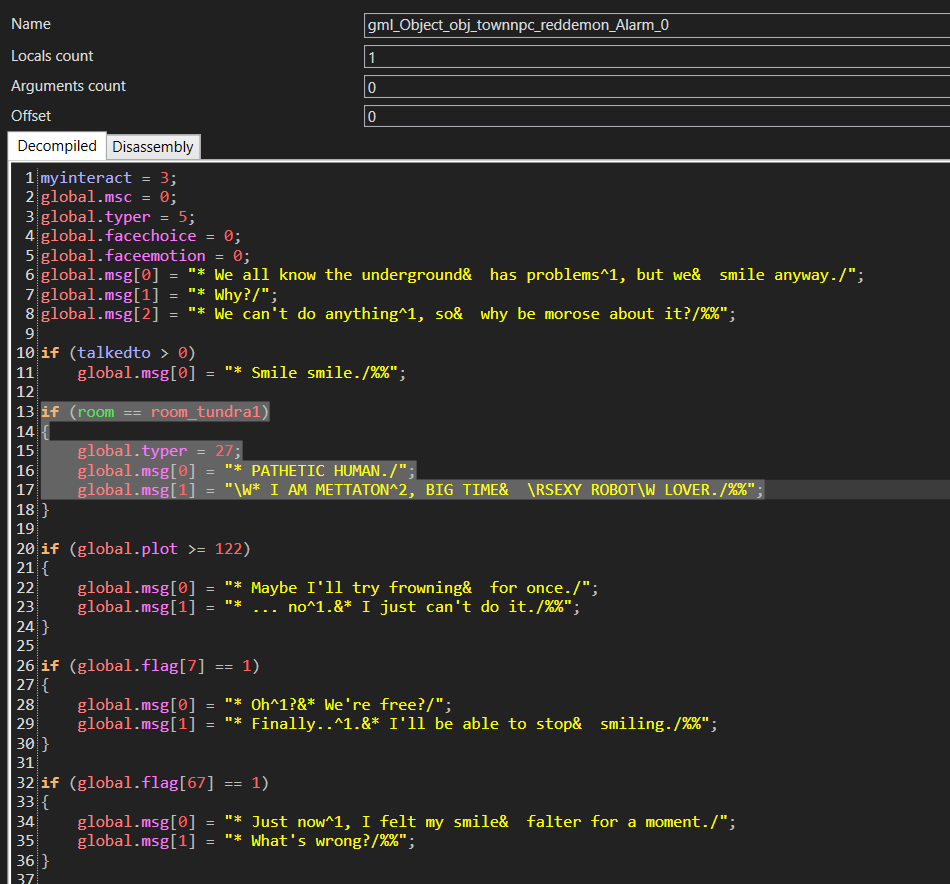950x884 pixels.
Task: Click the '* Smile smile./%%' line
Action: pyautogui.click(x=241, y=373)
